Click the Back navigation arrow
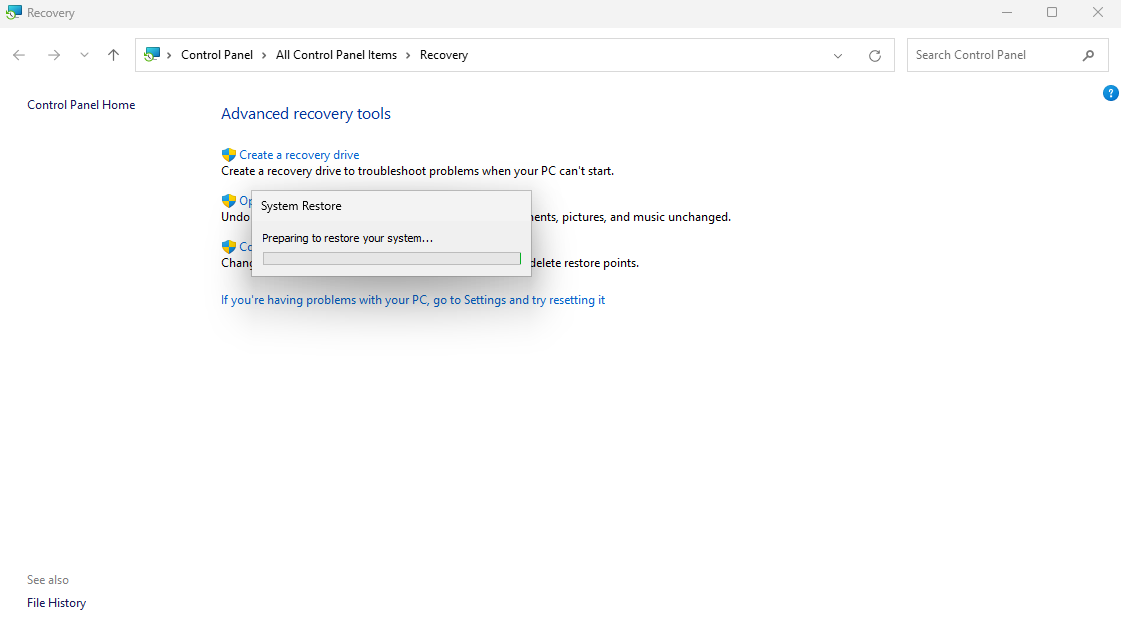The width and height of the screenshot is (1121, 624). [x=19, y=55]
